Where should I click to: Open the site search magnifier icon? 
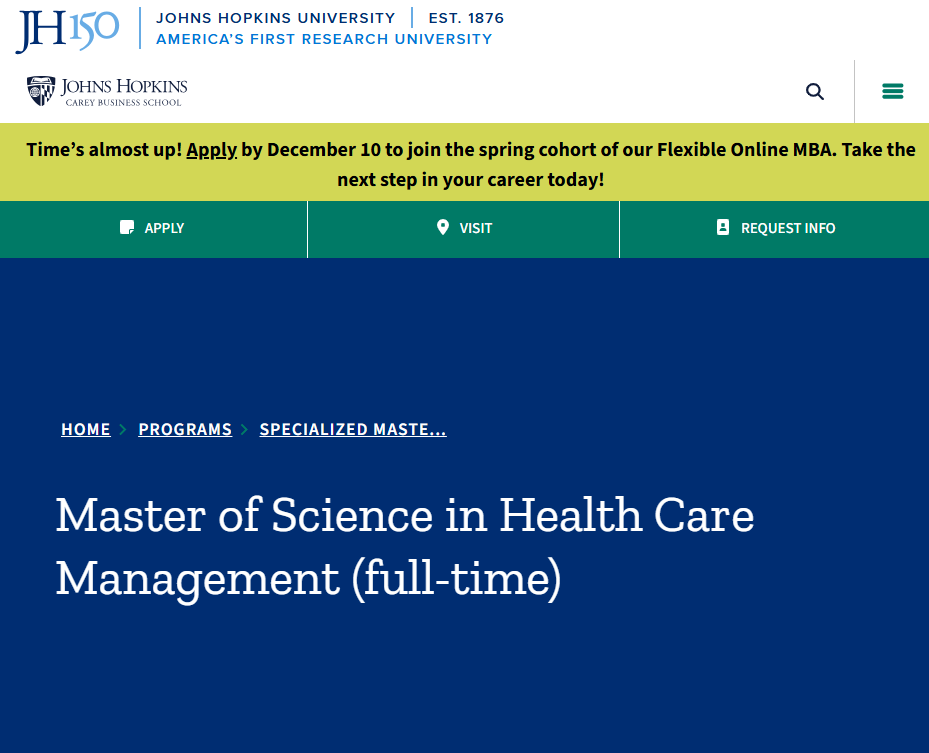(815, 92)
